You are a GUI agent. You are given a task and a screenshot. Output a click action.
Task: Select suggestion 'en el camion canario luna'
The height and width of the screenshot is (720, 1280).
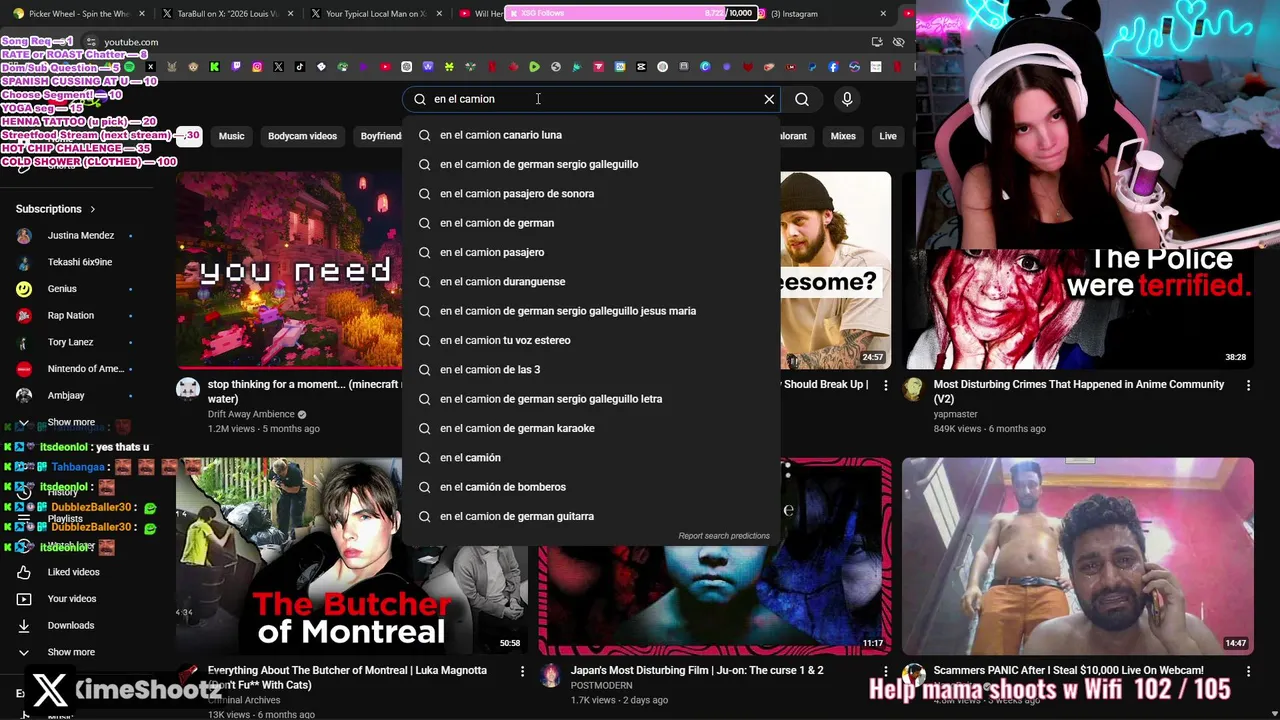(x=591, y=135)
